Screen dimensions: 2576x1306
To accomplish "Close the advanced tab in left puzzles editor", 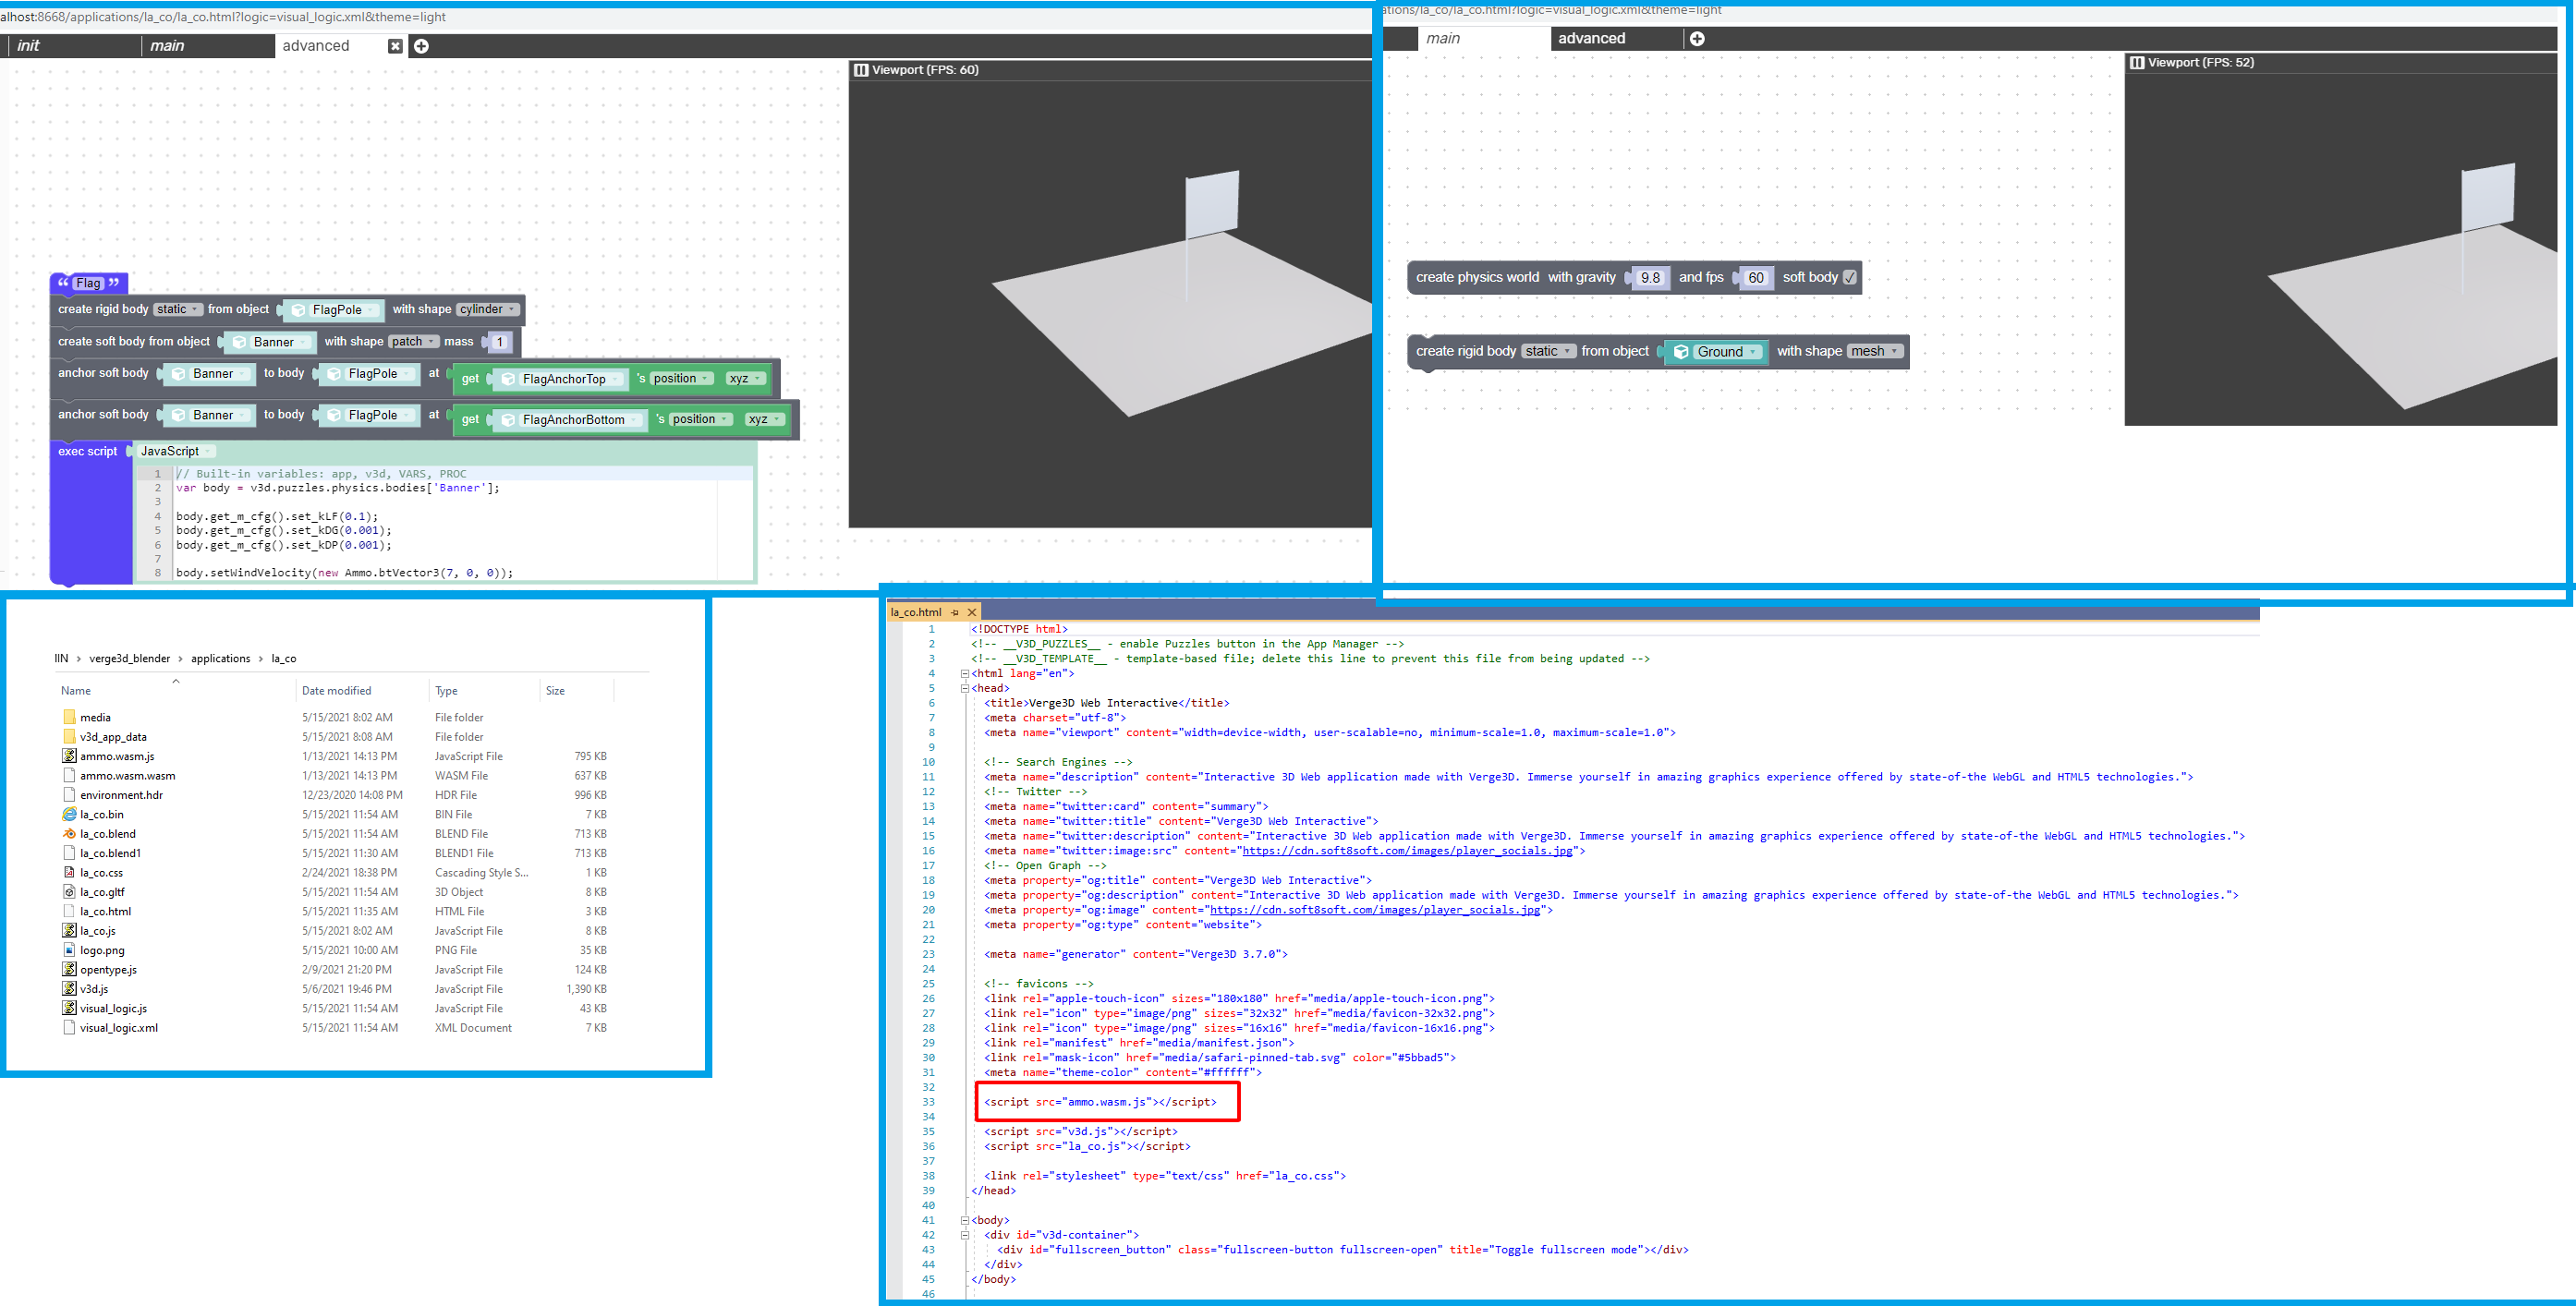I will click(395, 46).
